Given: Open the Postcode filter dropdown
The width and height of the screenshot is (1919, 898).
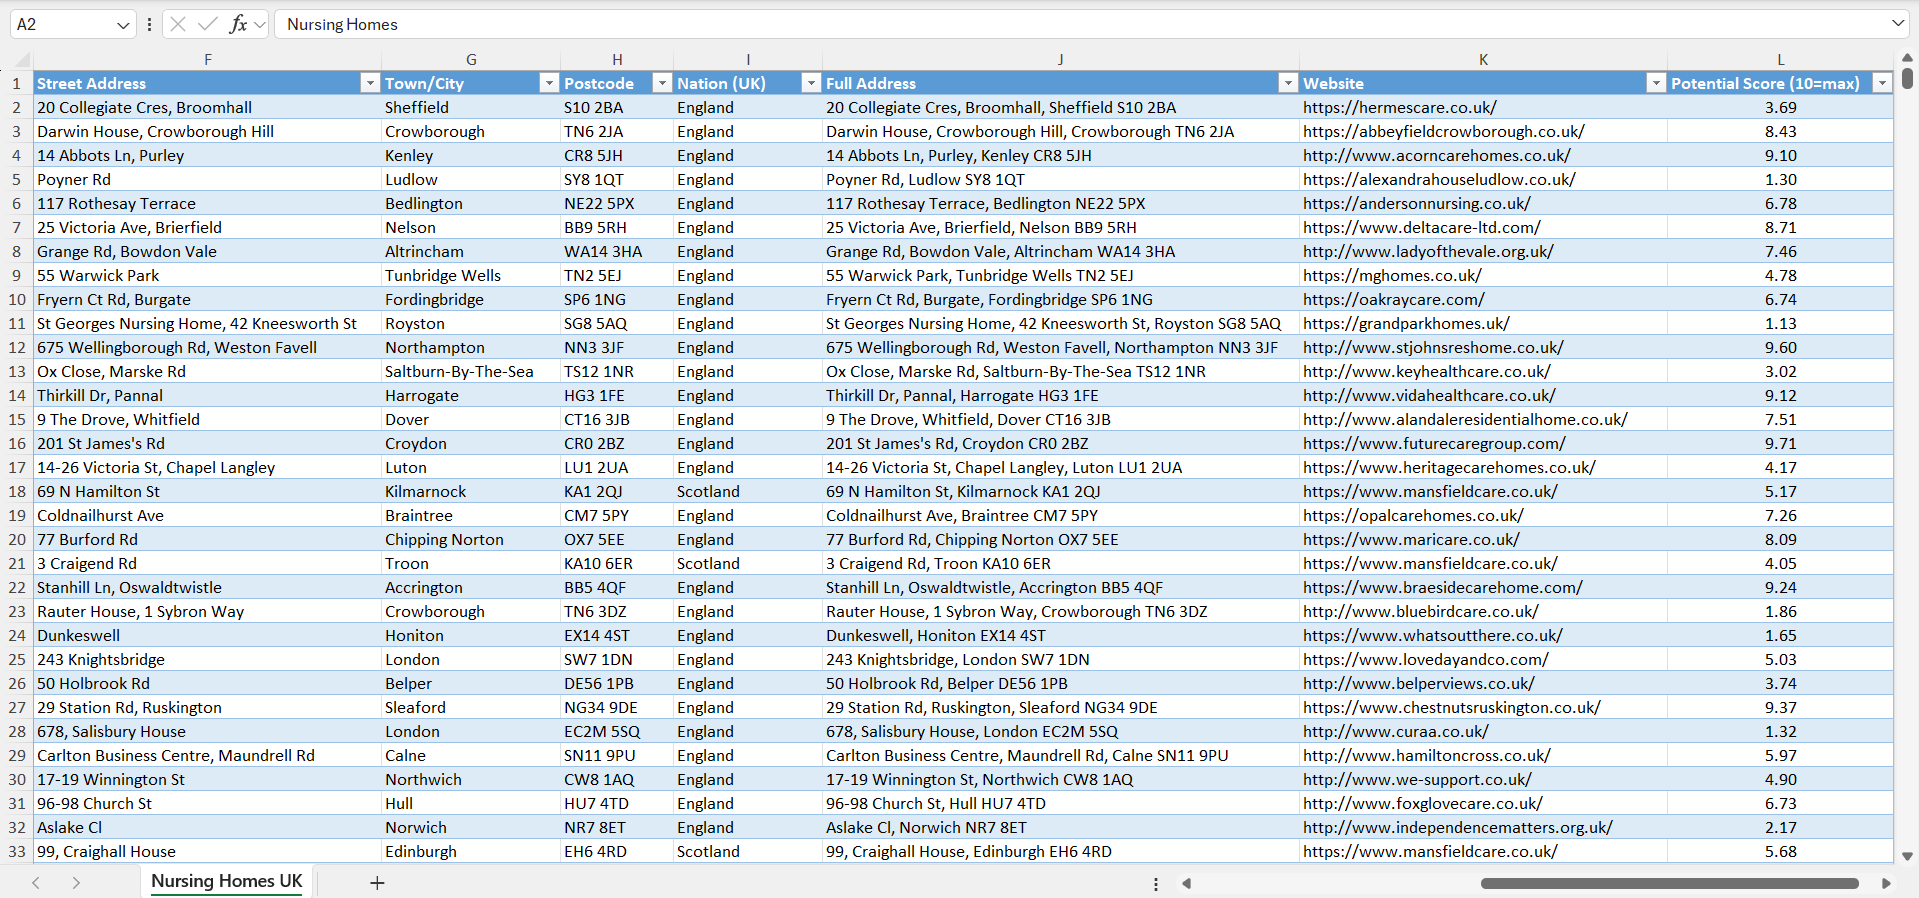Looking at the screenshot, I should 662,83.
